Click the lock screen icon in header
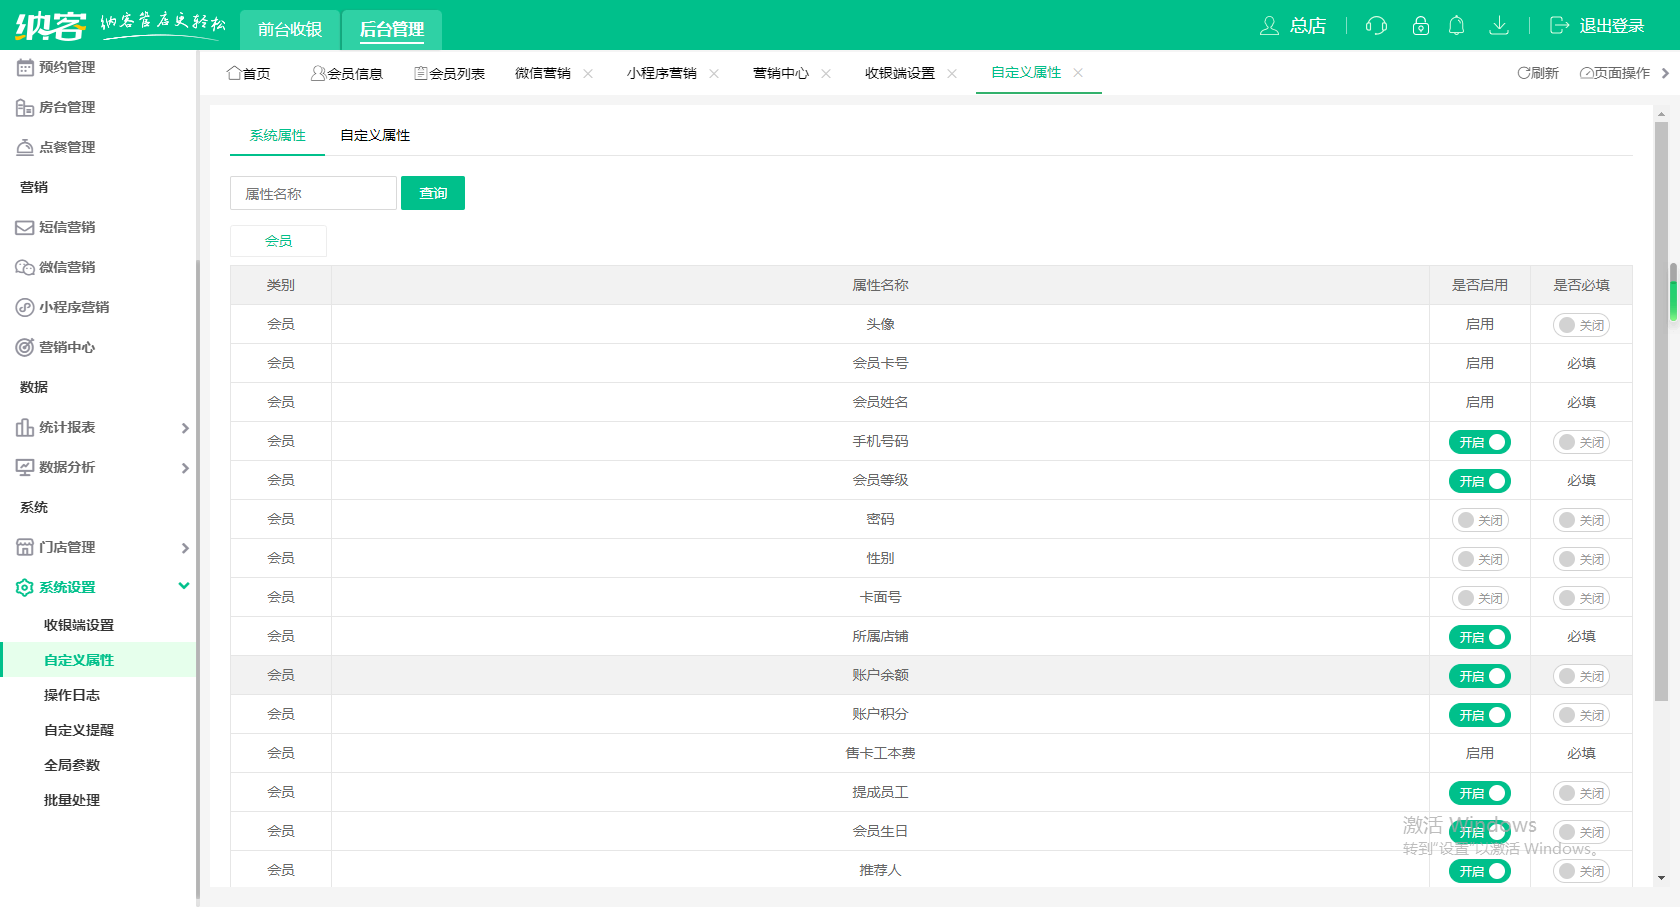Screen dimensions: 1680x907 tap(1420, 26)
